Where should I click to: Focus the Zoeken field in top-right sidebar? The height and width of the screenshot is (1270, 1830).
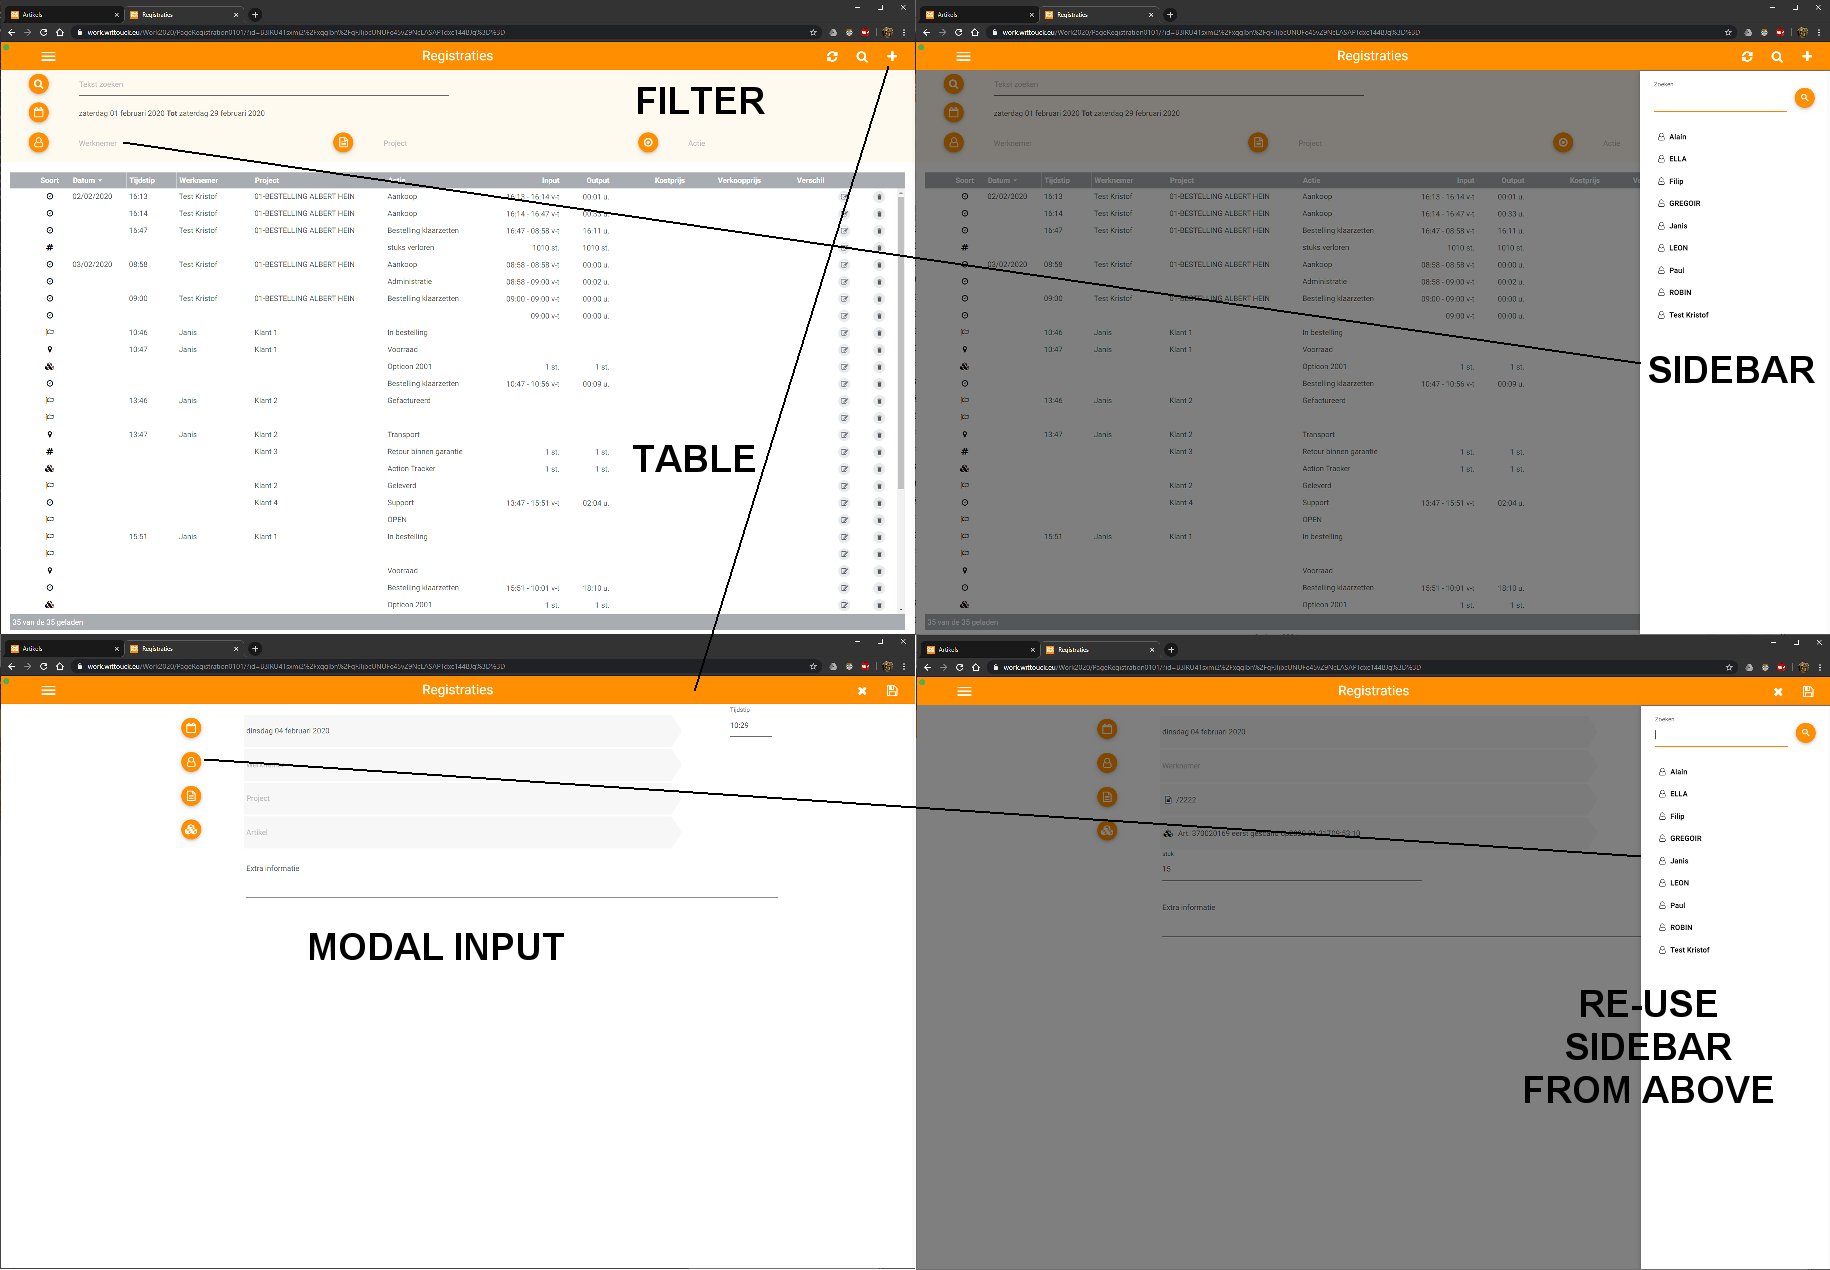point(1720,101)
